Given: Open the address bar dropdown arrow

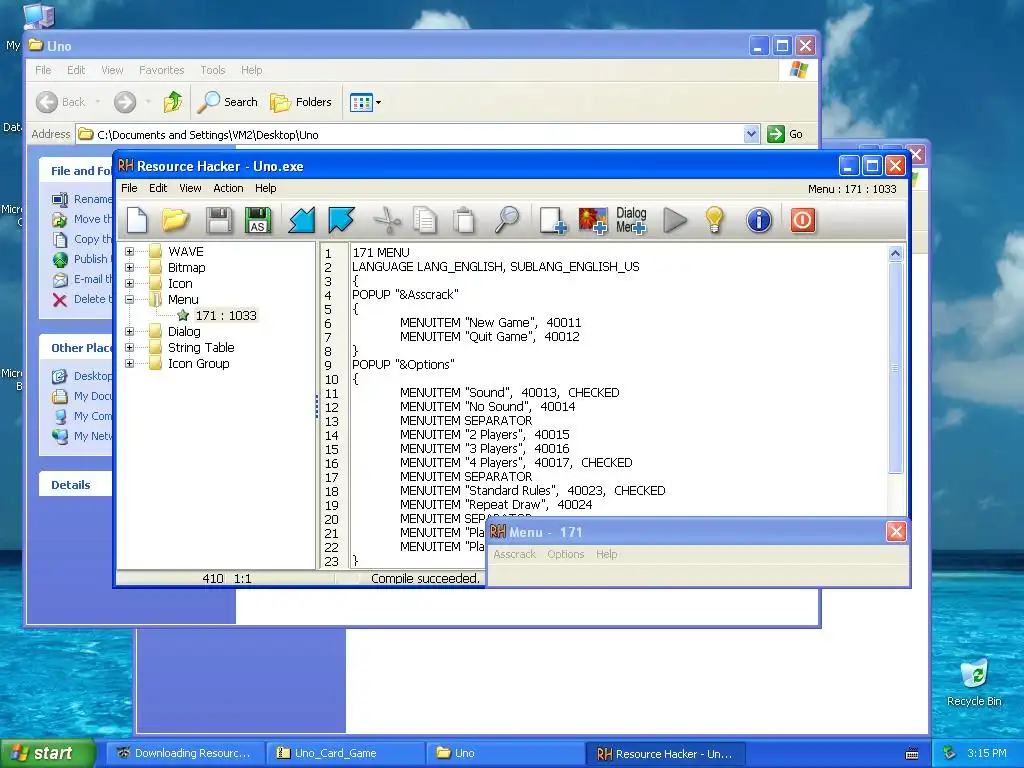Looking at the screenshot, I should tap(751, 135).
